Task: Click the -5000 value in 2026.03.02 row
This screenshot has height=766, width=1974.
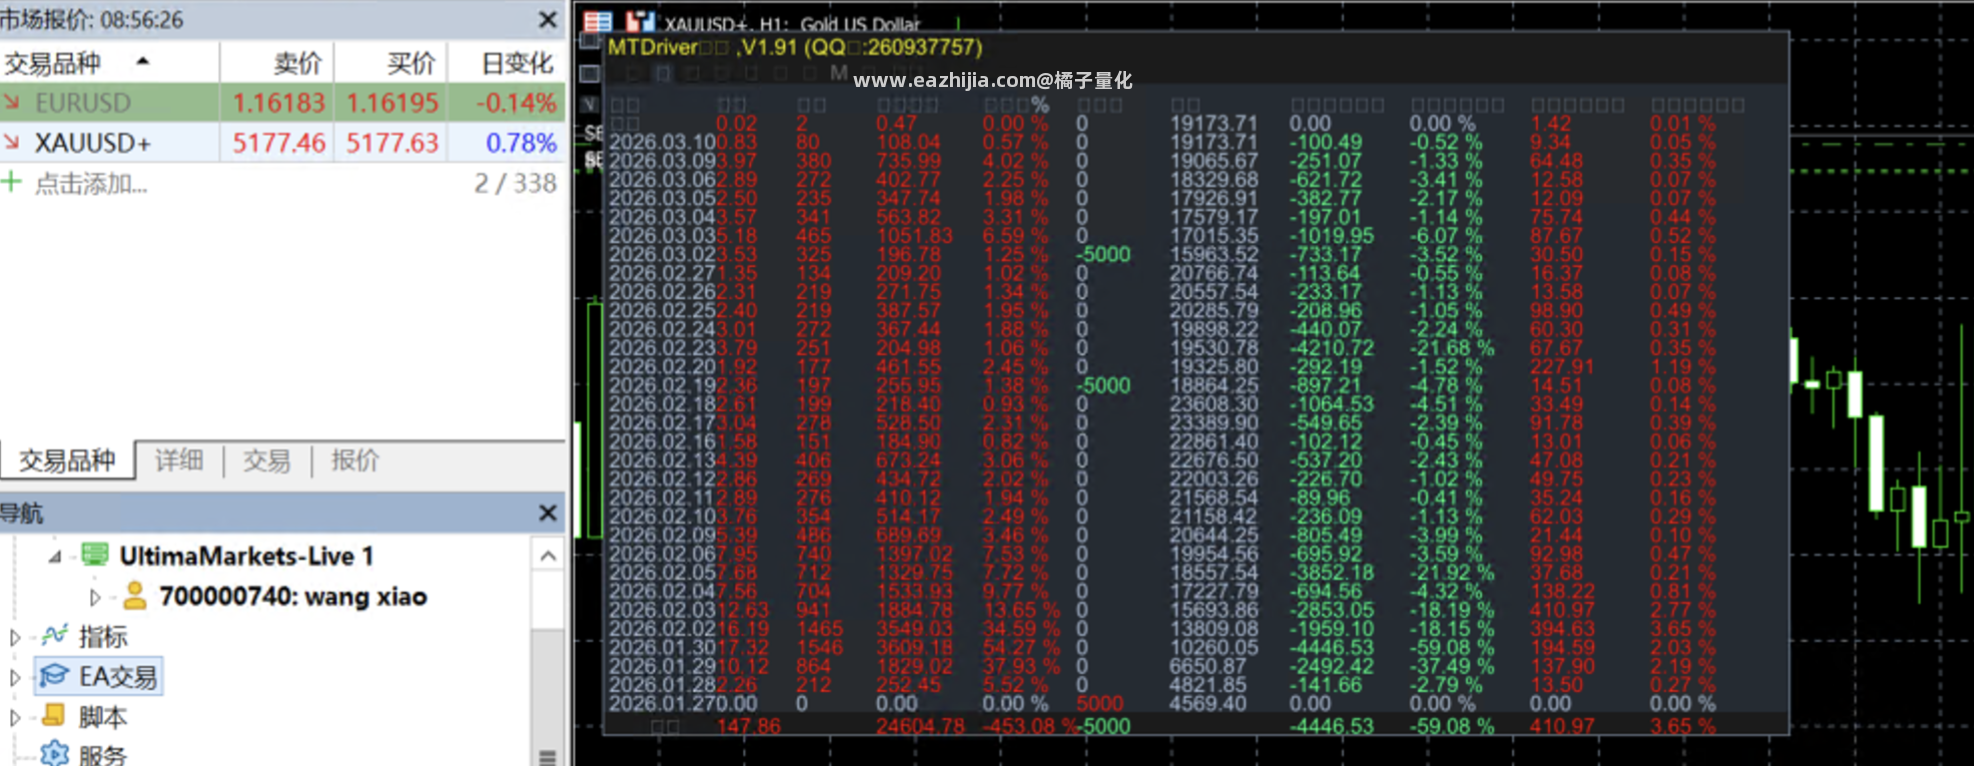Action: click(1103, 254)
